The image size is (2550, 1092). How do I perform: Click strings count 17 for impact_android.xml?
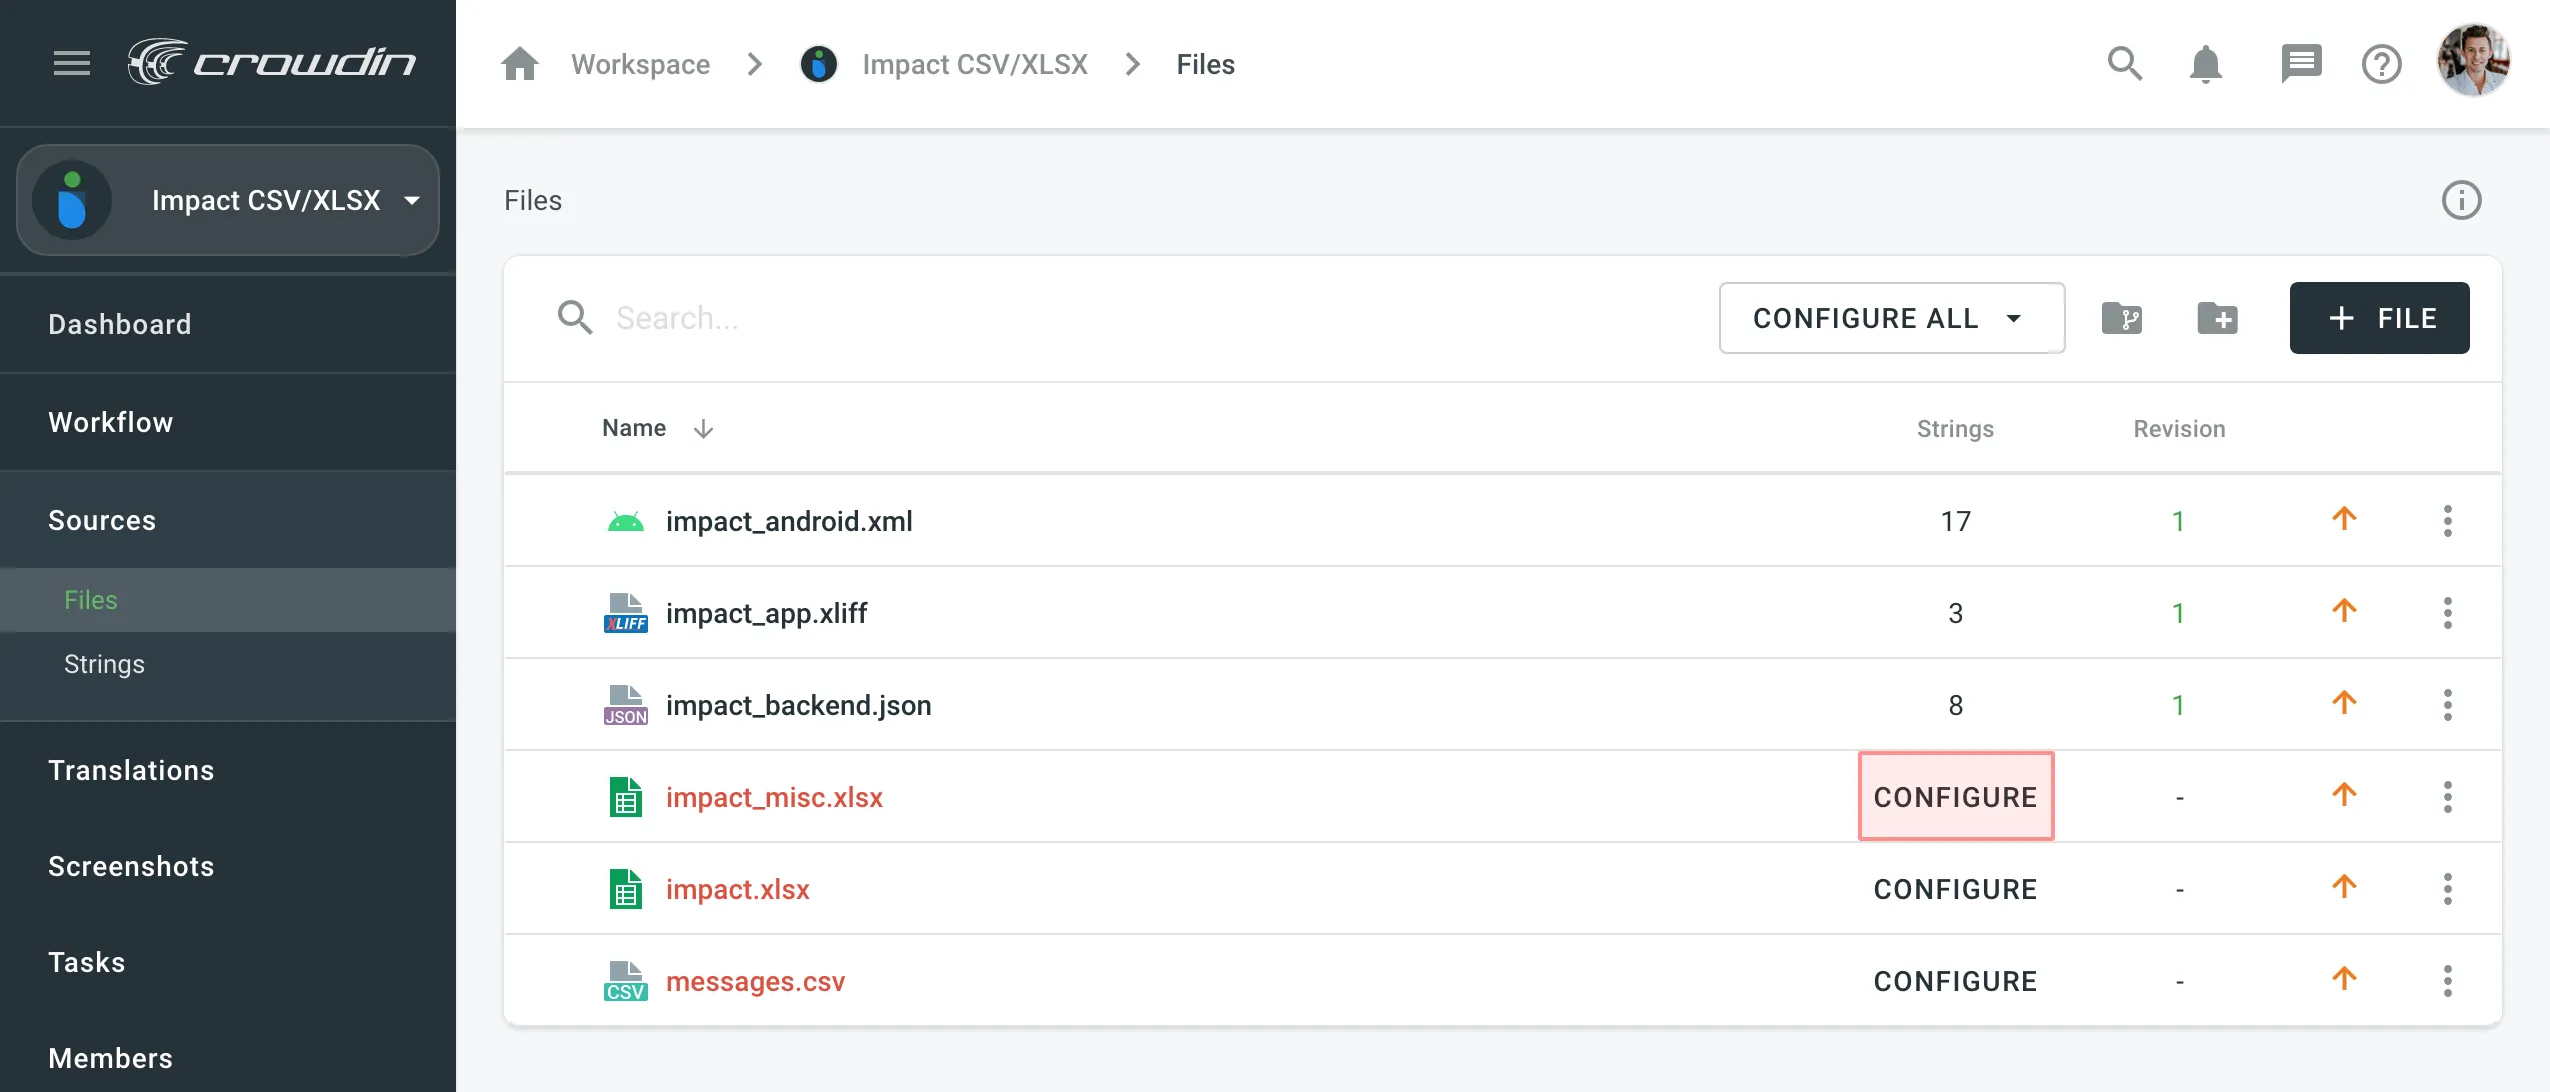click(x=1955, y=521)
